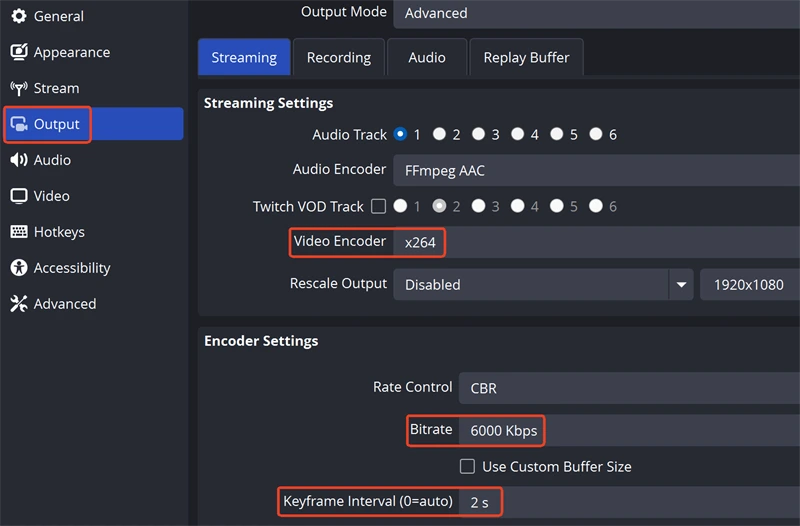The height and width of the screenshot is (526, 800).
Task: Switch to the Streaming tab
Action: [x=244, y=57]
